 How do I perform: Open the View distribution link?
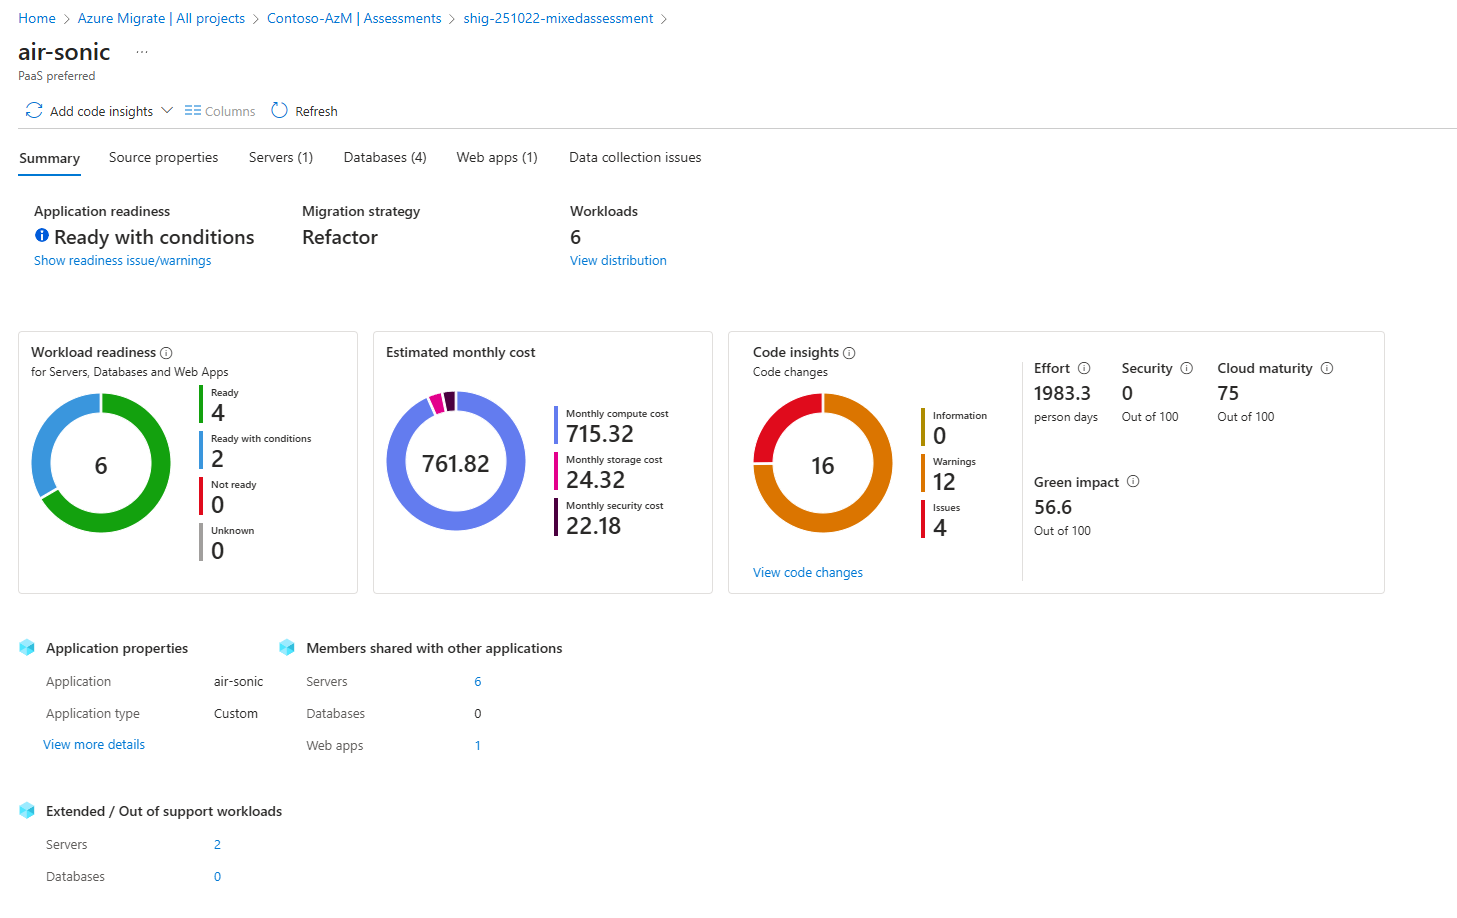click(618, 261)
